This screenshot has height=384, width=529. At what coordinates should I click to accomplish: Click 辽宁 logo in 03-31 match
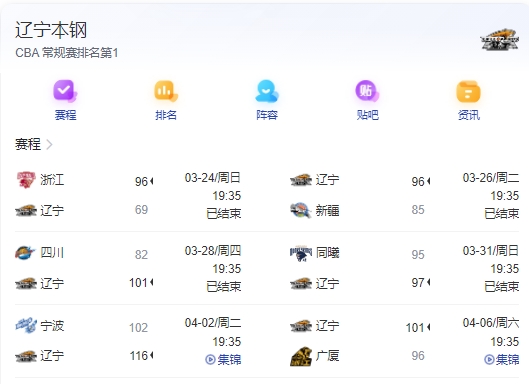pos(301,283)
